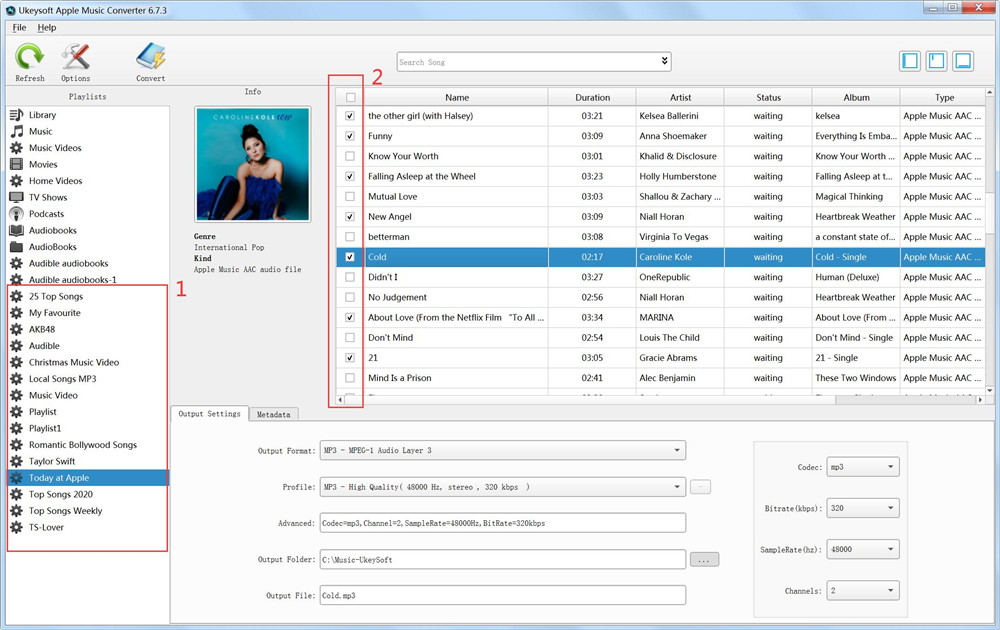Click the TS-Lover gear icon
The width and height of the screenshot is (1000, 630).
pyautogui.click(x=17, y=528)
